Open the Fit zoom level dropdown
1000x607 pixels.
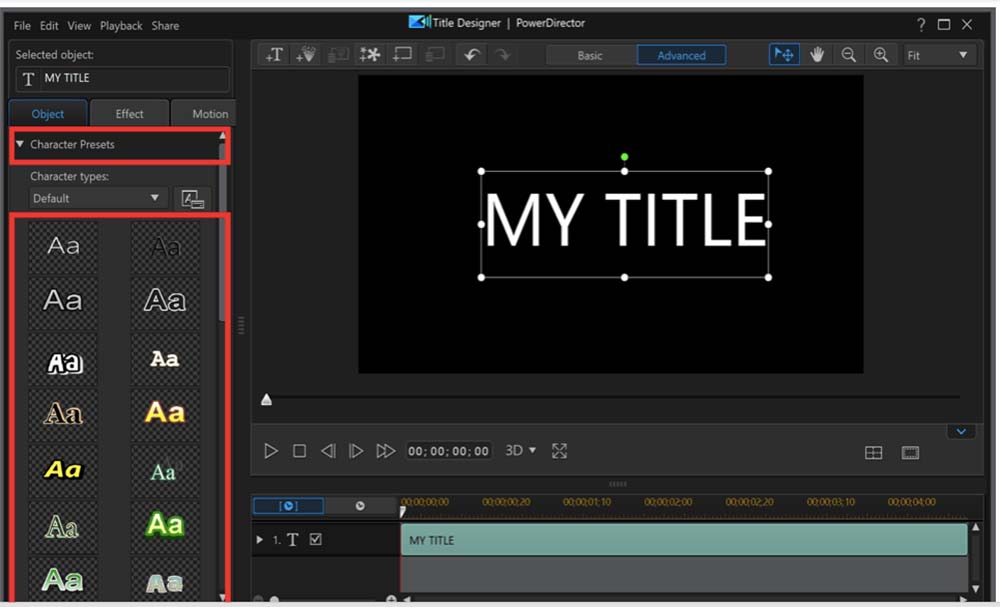click(x=938, y=55)
